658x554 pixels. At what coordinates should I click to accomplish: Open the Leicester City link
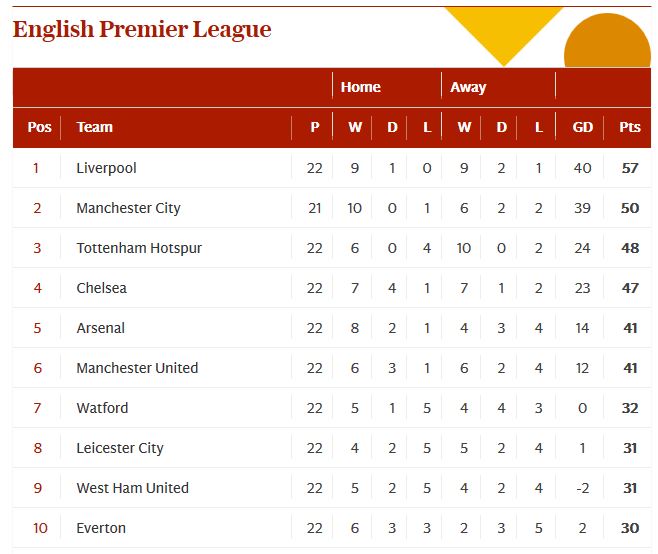(x=120, y=448)
